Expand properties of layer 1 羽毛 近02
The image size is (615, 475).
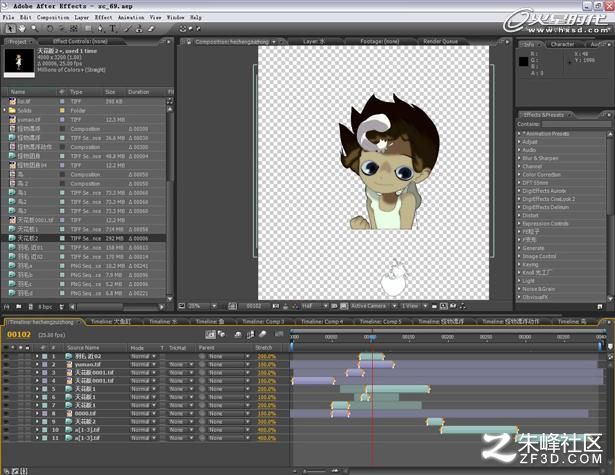[x=37, y=357]
